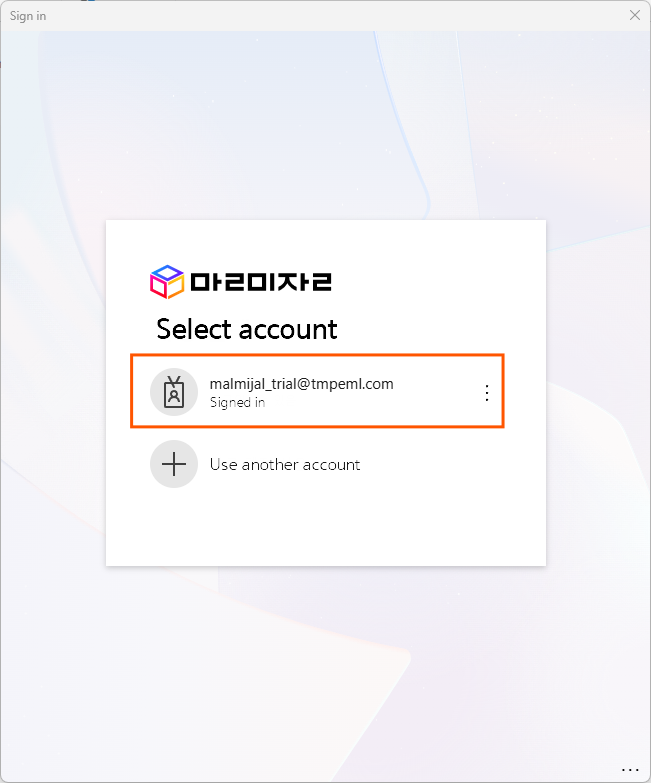Click the background below the account card
Viewport: 651px width, 783px height.
[326, 674]
